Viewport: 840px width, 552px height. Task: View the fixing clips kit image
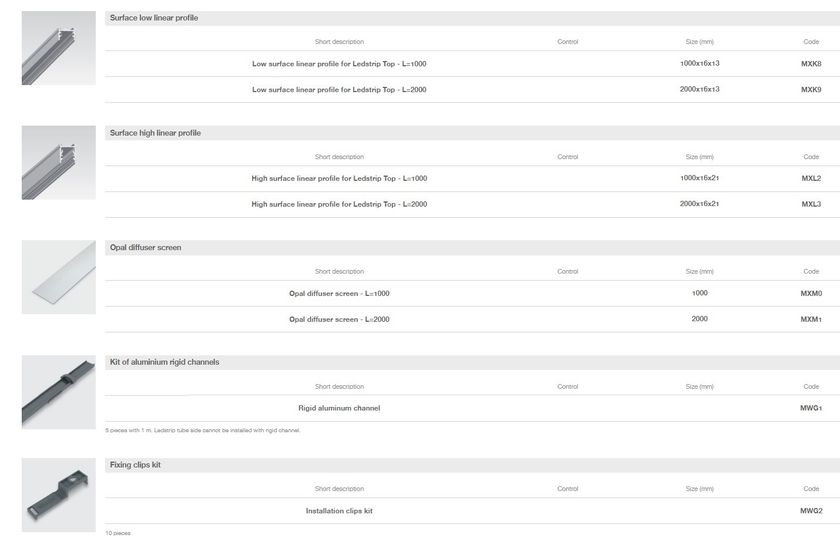(x=59, y=495)
